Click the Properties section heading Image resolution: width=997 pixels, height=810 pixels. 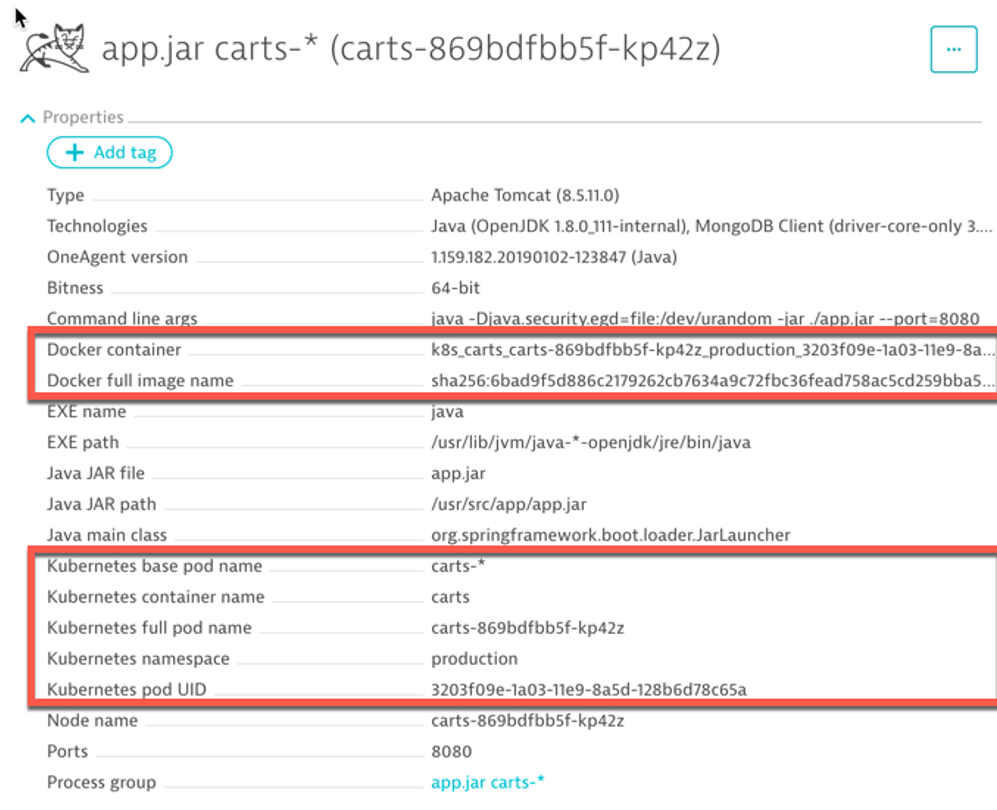point(83,118)
